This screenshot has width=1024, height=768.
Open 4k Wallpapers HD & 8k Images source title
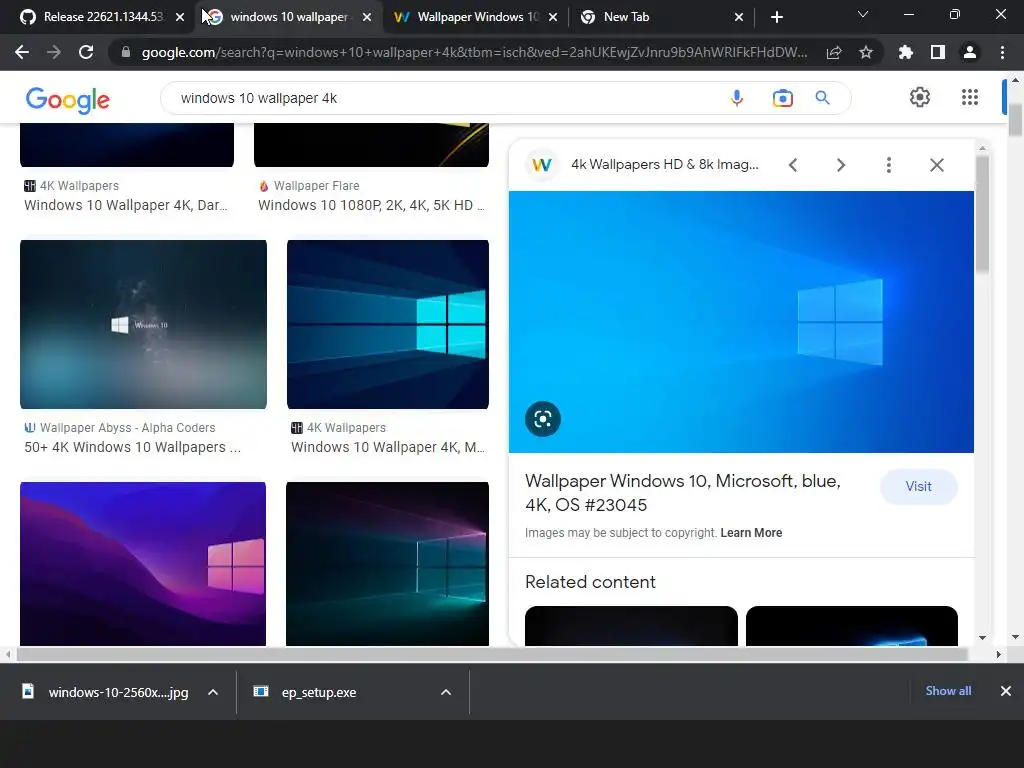pos(665,165)
